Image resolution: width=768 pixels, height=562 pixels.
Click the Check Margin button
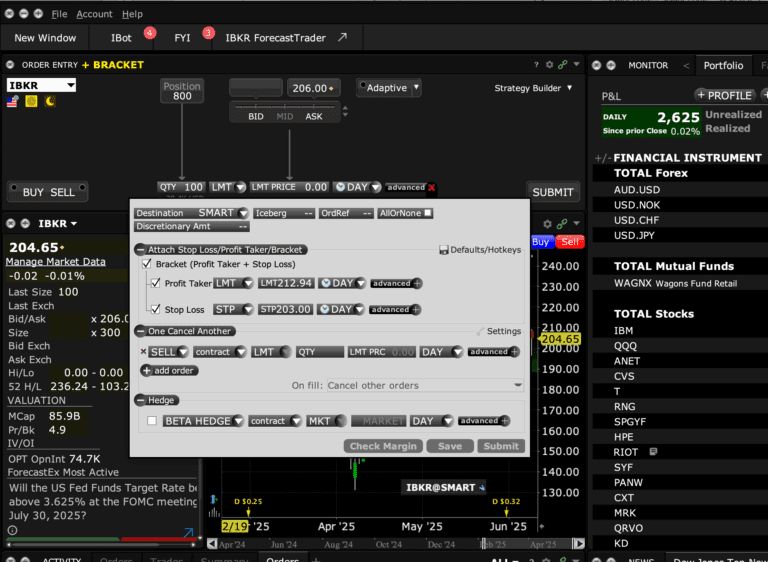click(x=384, y=446)
